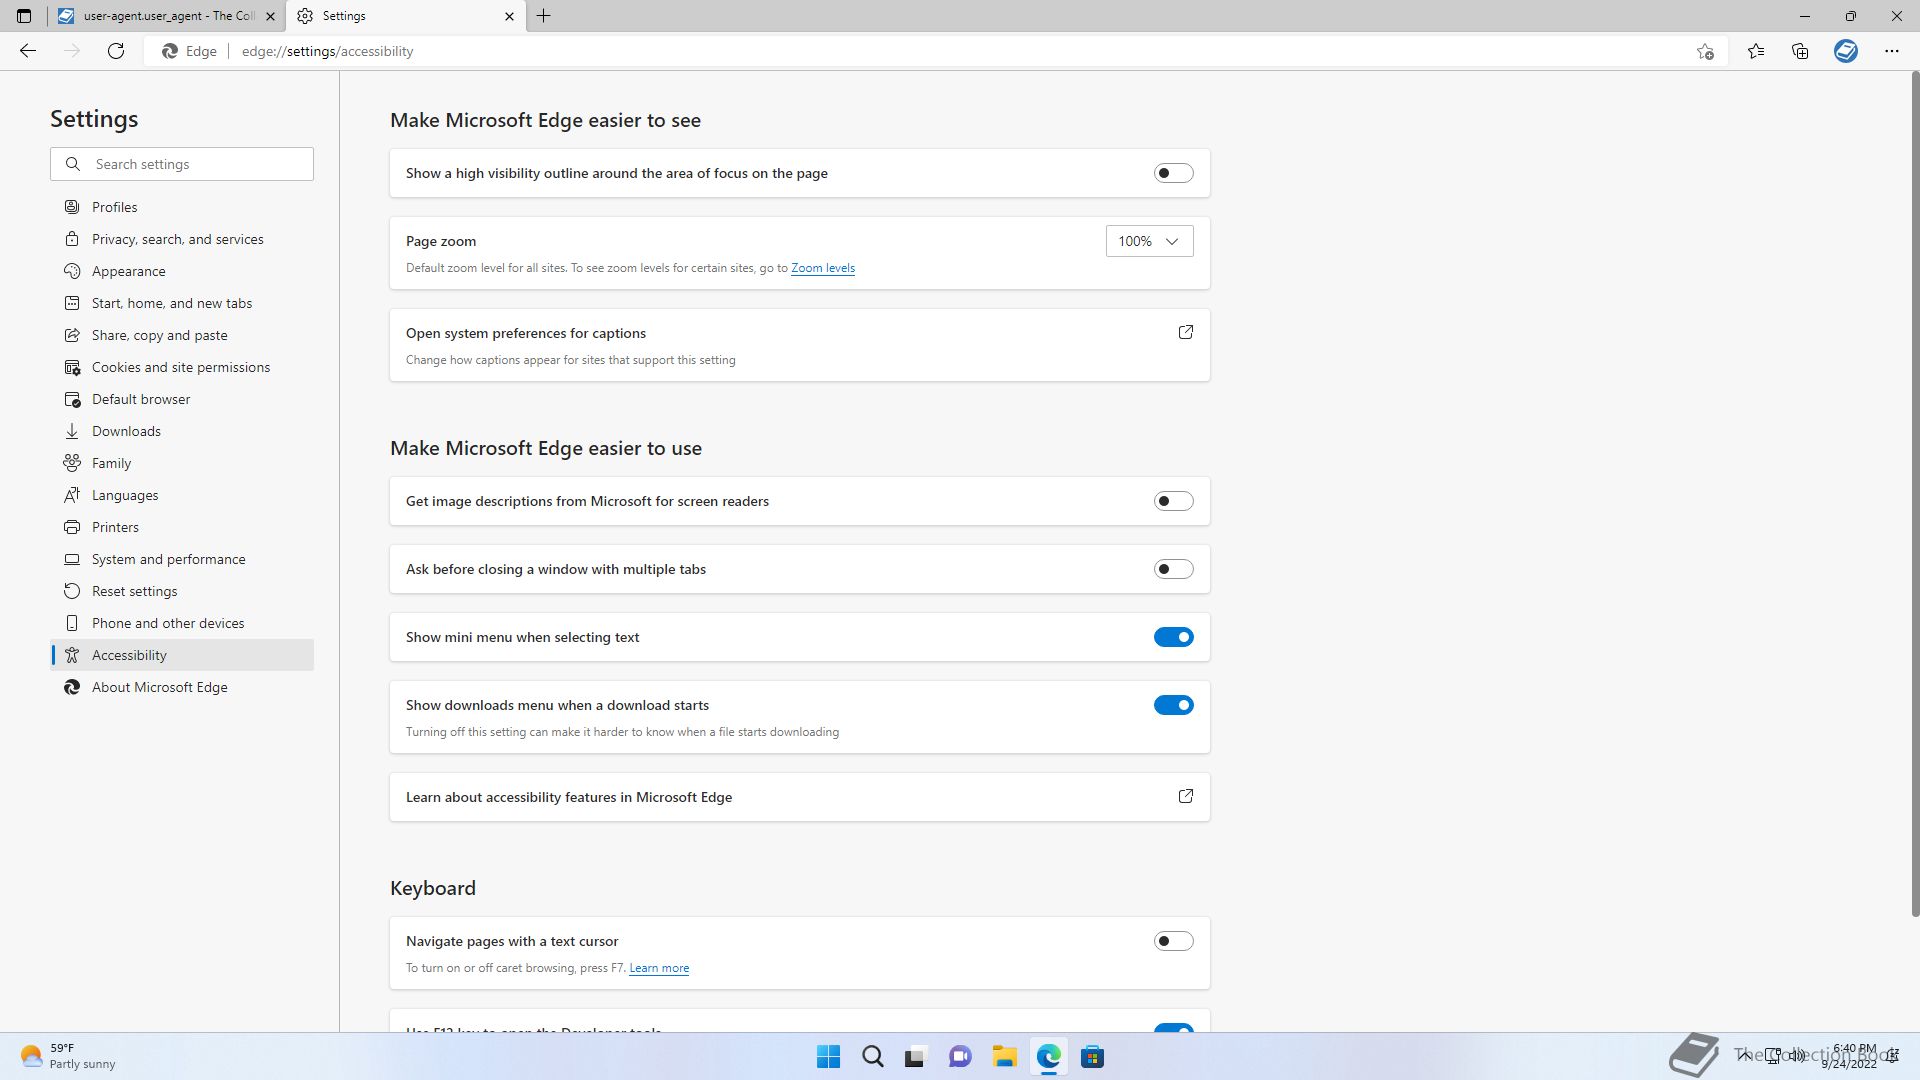Expand the Page zoom 100% dropdown
1920x1080 pixels.
[1149, 241]
